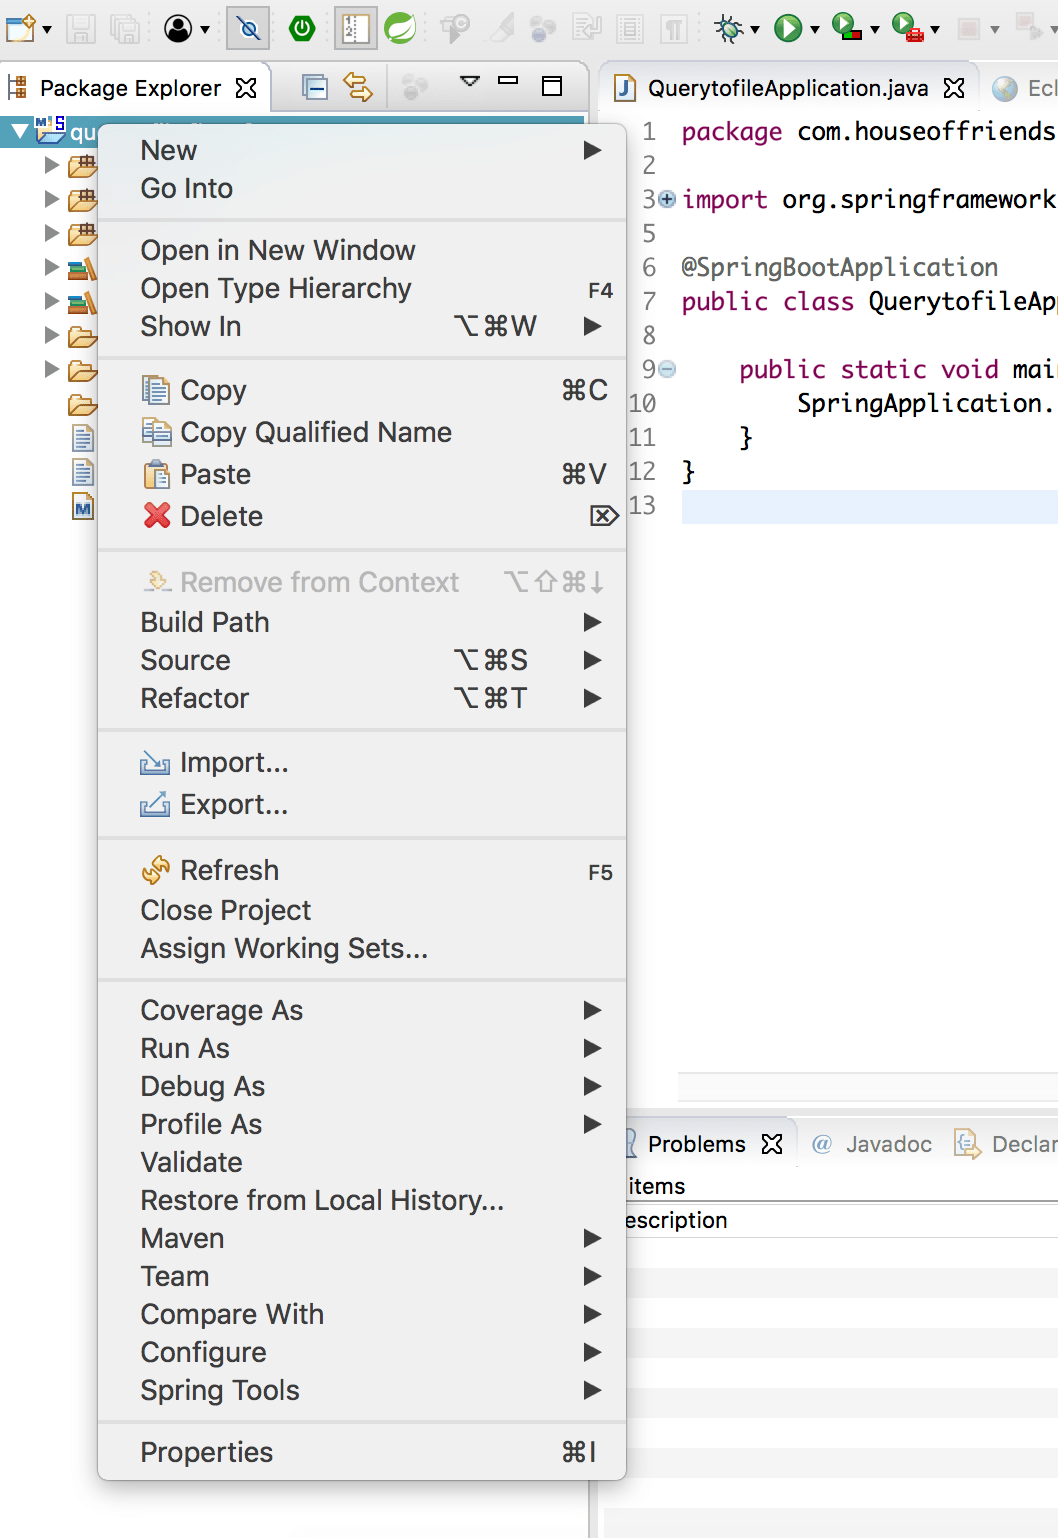Open the Spring Boot Dashboard icon
The width and height of the screenshot is (1058, 1538).
(x=302, y=28)
